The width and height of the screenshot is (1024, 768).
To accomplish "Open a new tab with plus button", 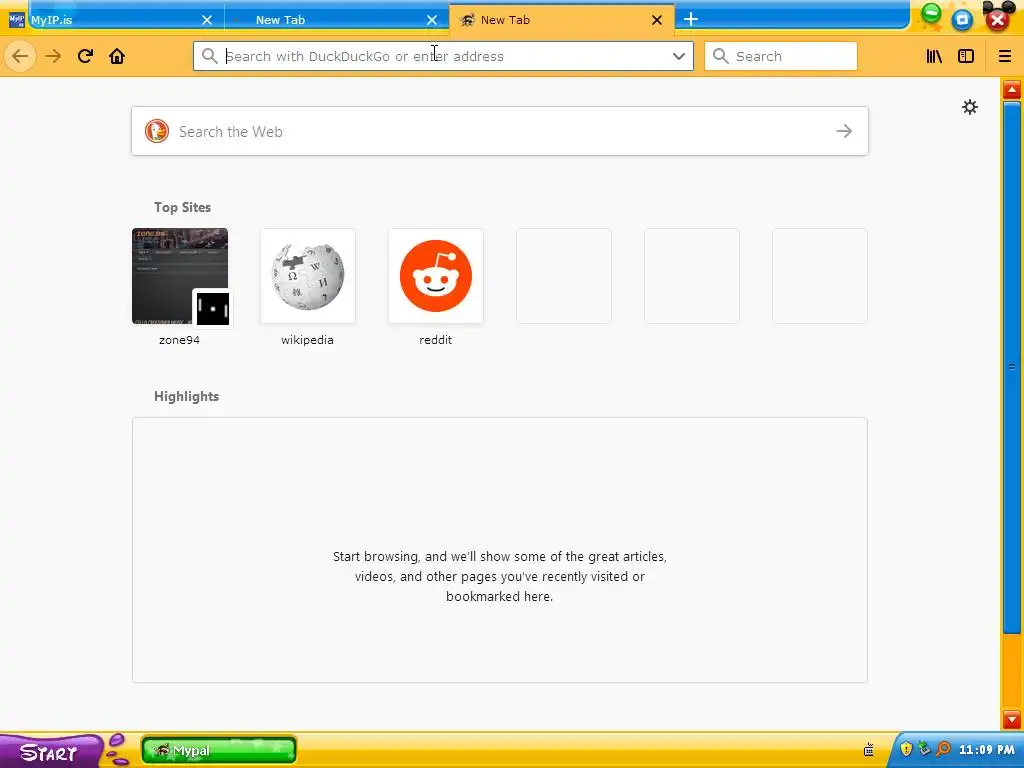I will point(690,20).
